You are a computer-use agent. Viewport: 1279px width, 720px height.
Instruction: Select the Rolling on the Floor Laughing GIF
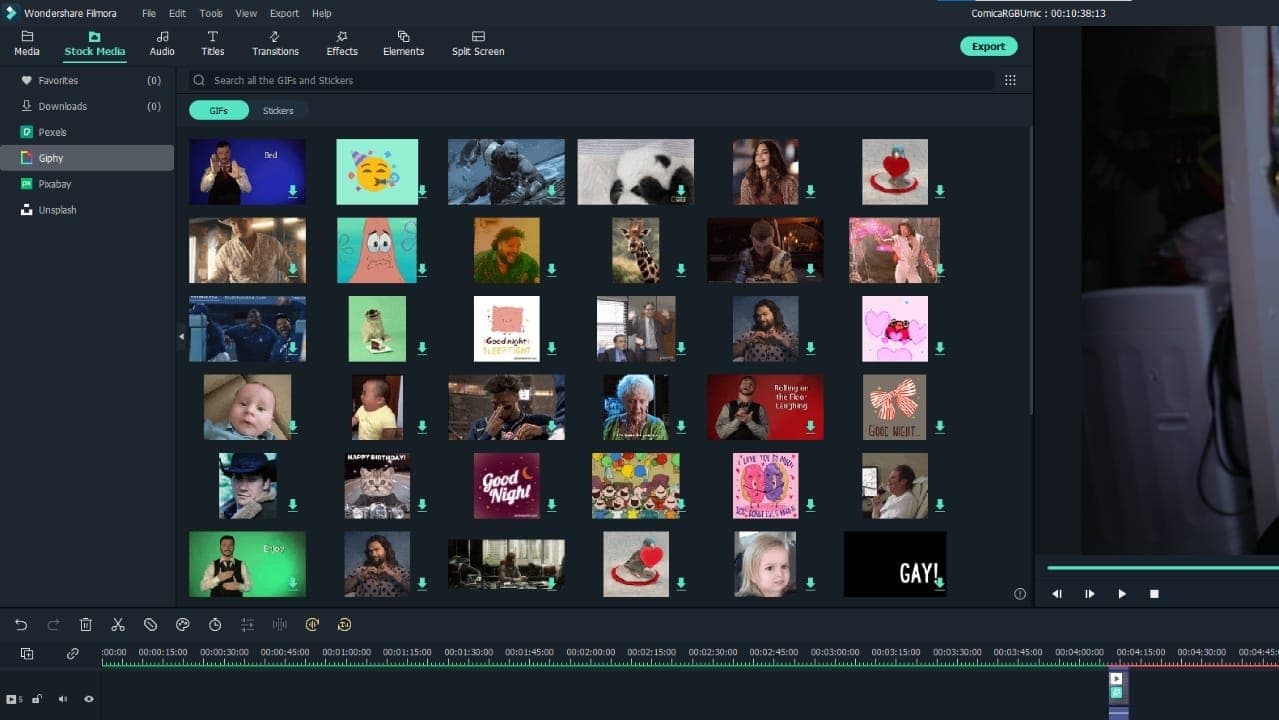(x=765, y=407)
